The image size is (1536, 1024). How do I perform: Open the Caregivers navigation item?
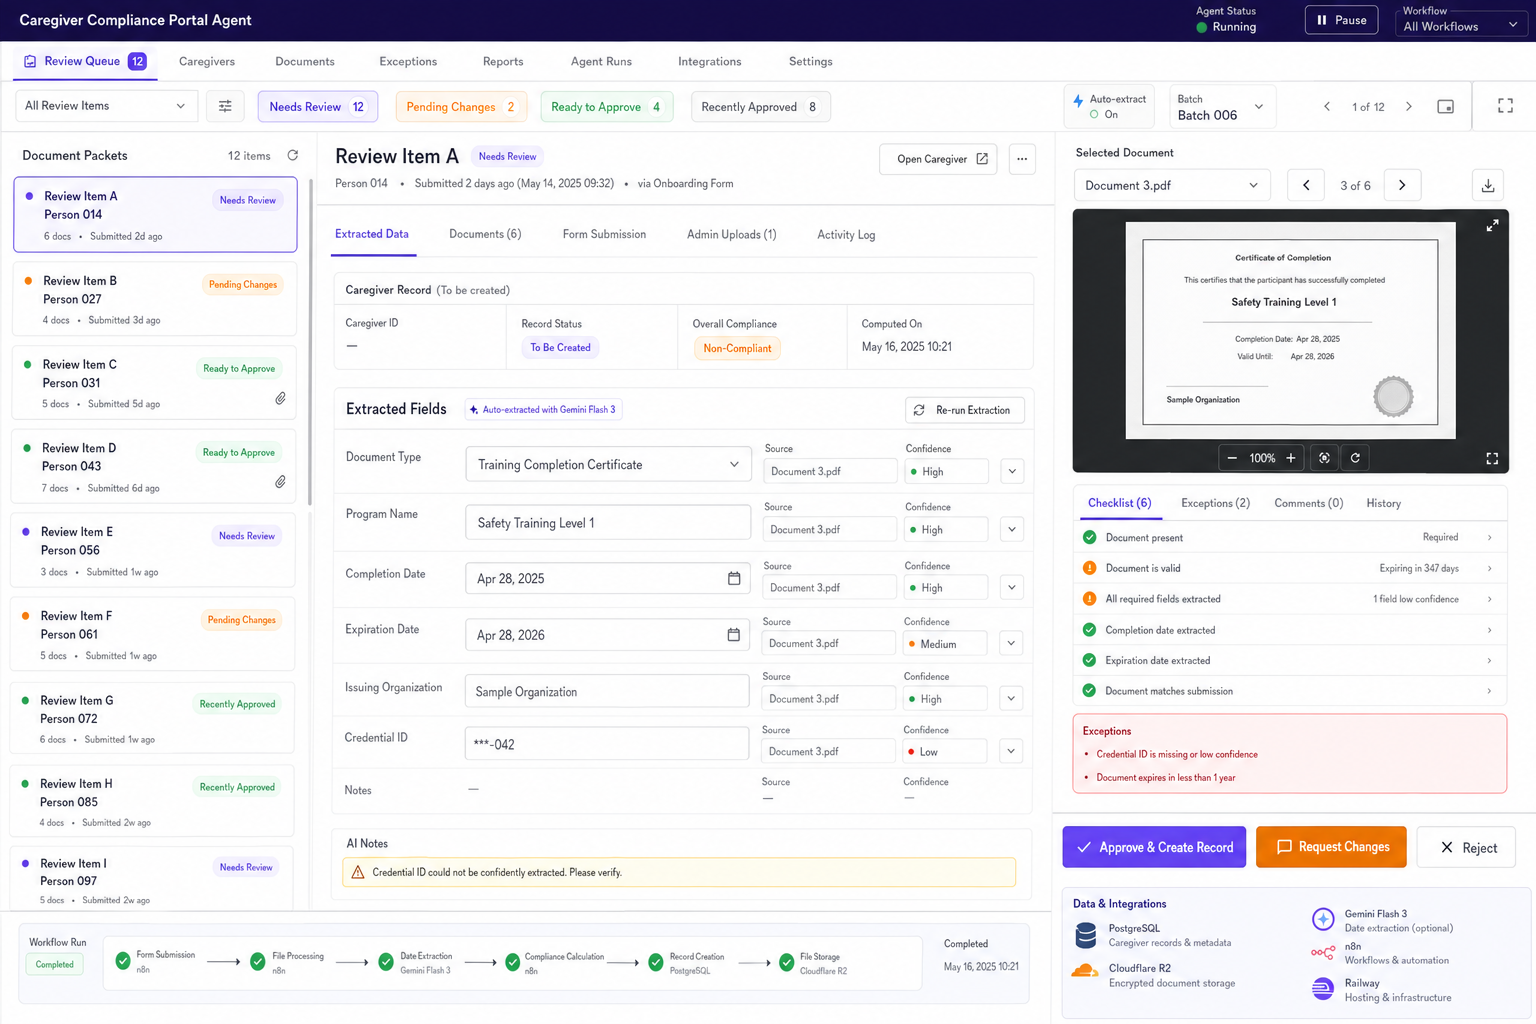[207, 61]
